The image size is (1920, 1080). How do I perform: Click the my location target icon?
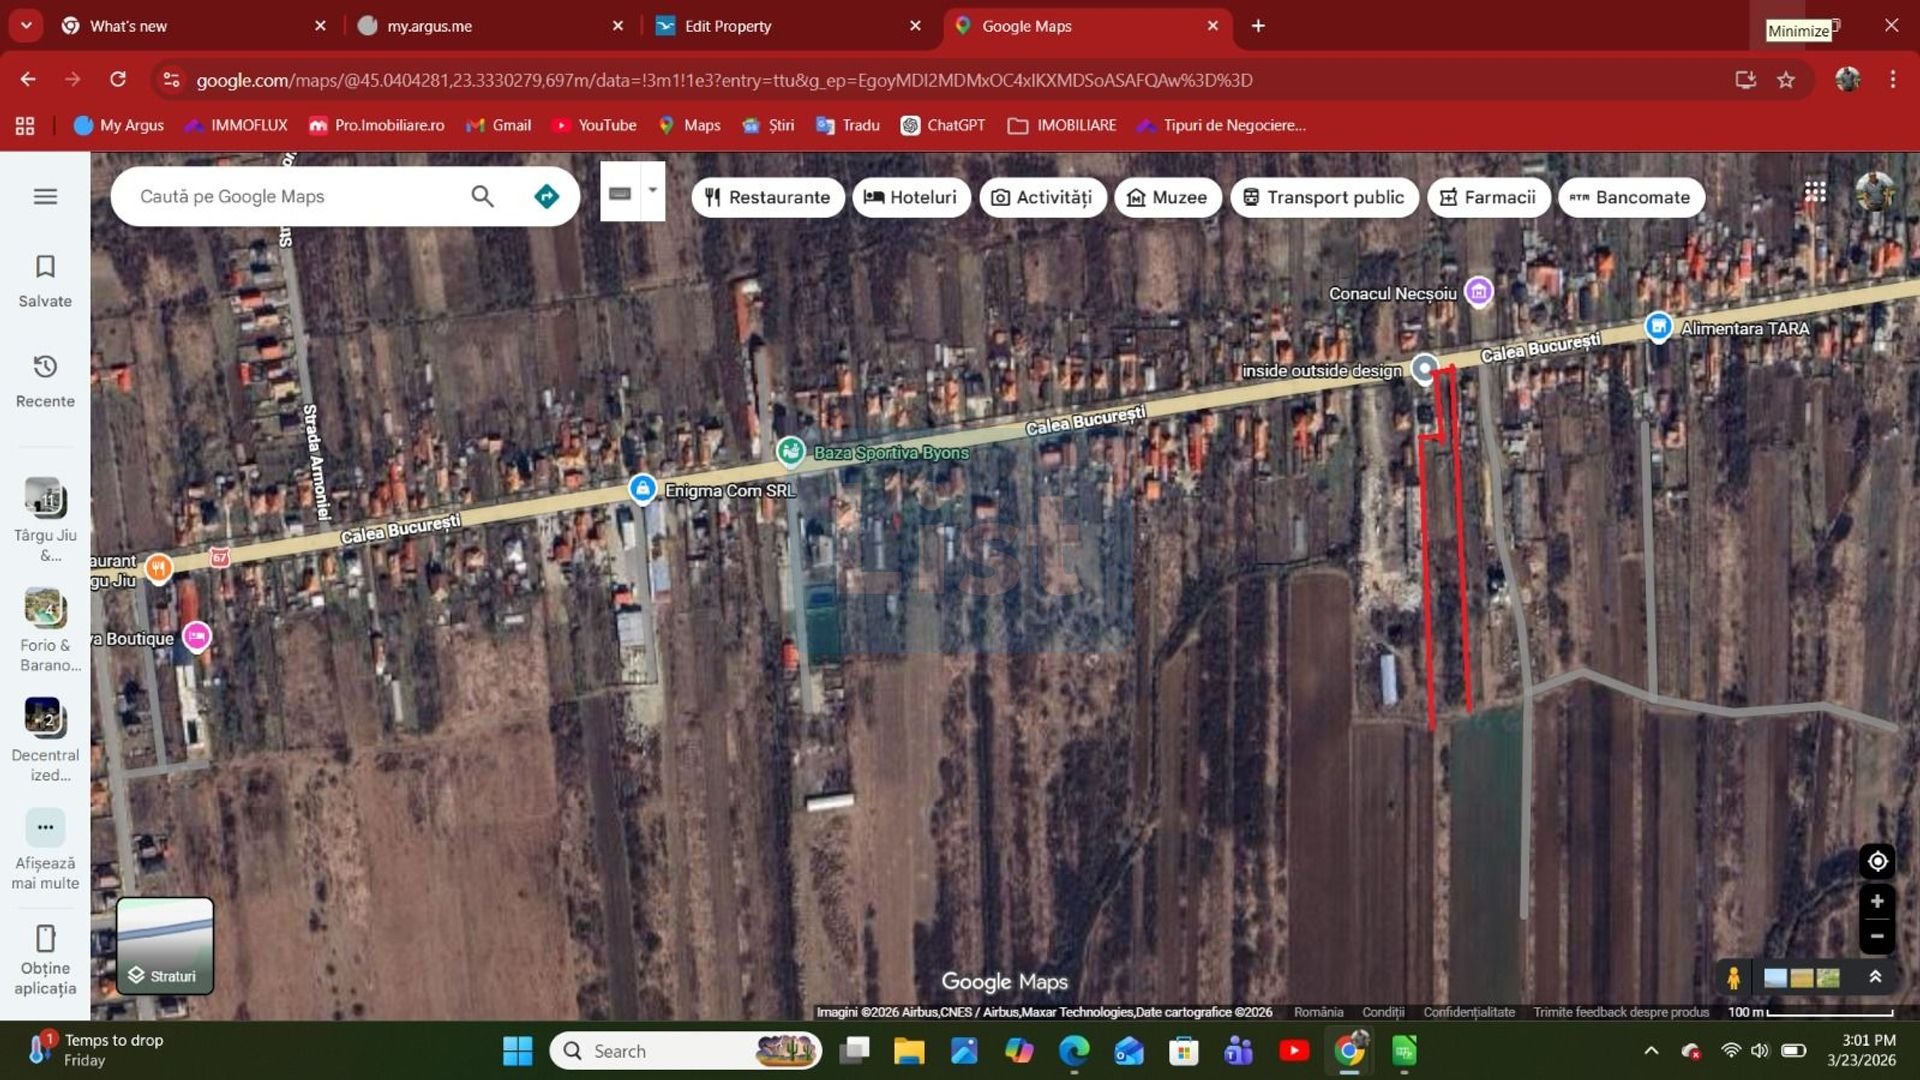click(1877, 861)
